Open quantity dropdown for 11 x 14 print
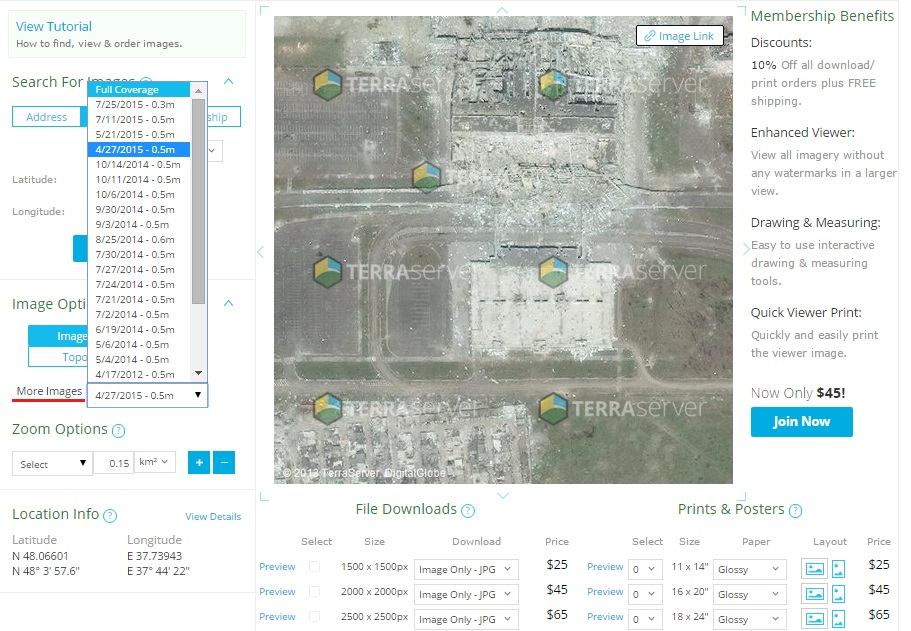The width and height of the screenshot is (911, 631). click(645, 569)
